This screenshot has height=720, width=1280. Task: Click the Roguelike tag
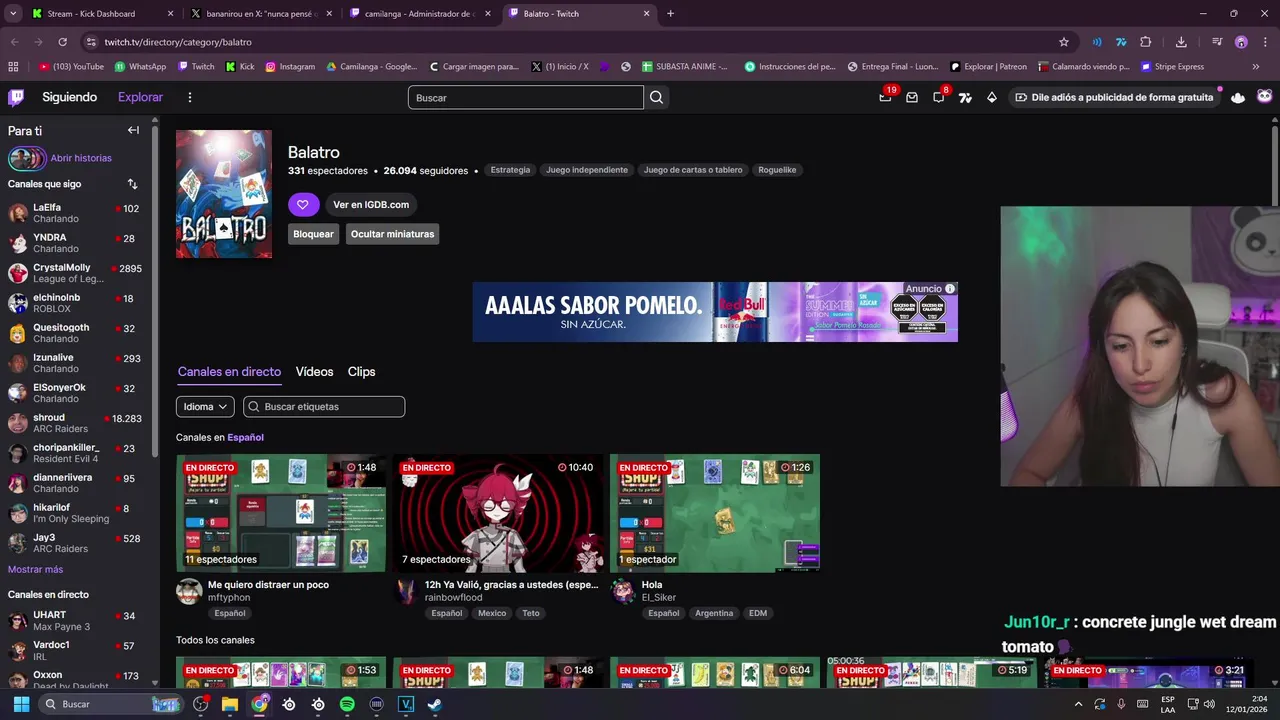point(777,170)
